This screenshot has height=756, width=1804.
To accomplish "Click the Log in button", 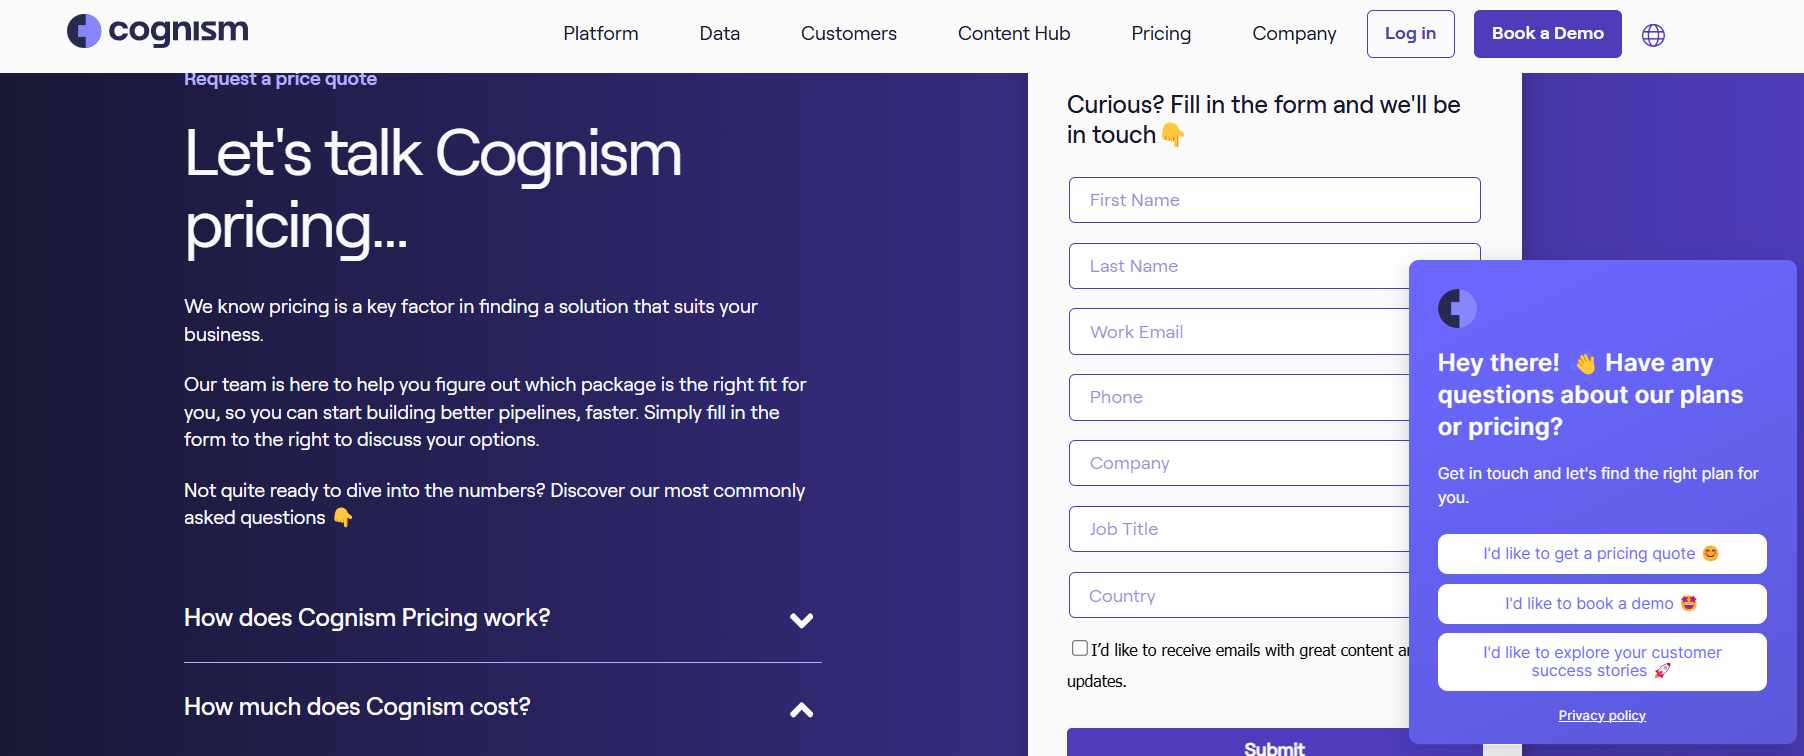I will (1410, 34).
